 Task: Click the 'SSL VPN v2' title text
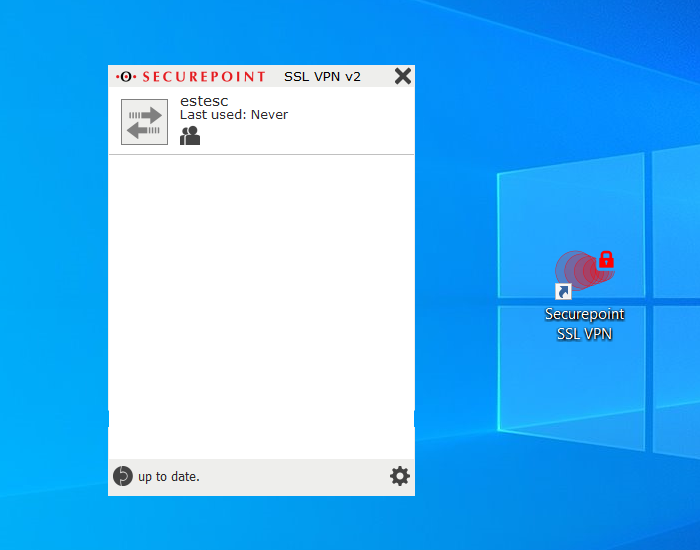click(322, 77)
